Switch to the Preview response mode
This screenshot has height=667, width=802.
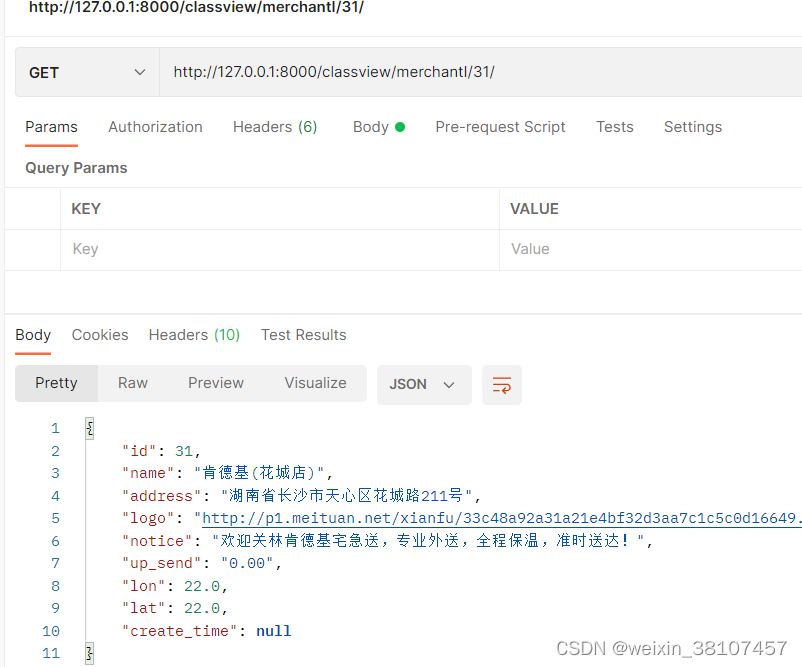tap(215, 383)
